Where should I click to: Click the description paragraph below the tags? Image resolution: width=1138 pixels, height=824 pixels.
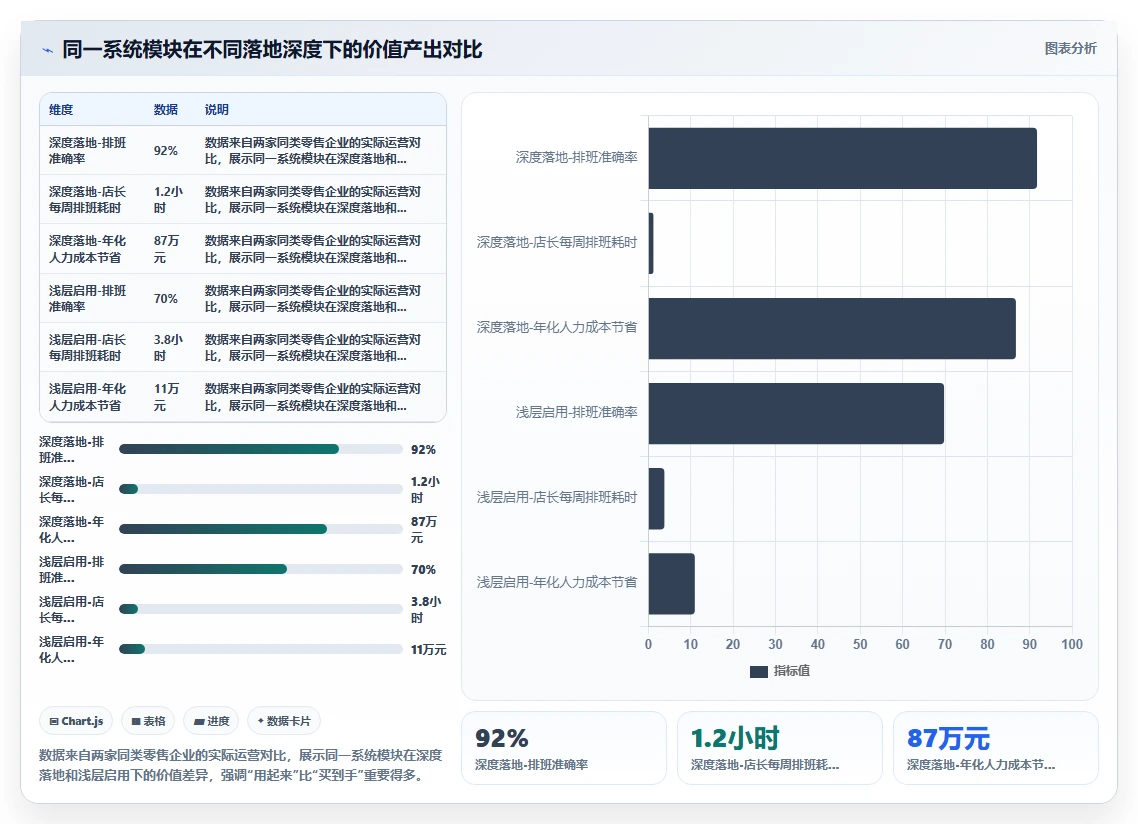click(x=240, y=765)
